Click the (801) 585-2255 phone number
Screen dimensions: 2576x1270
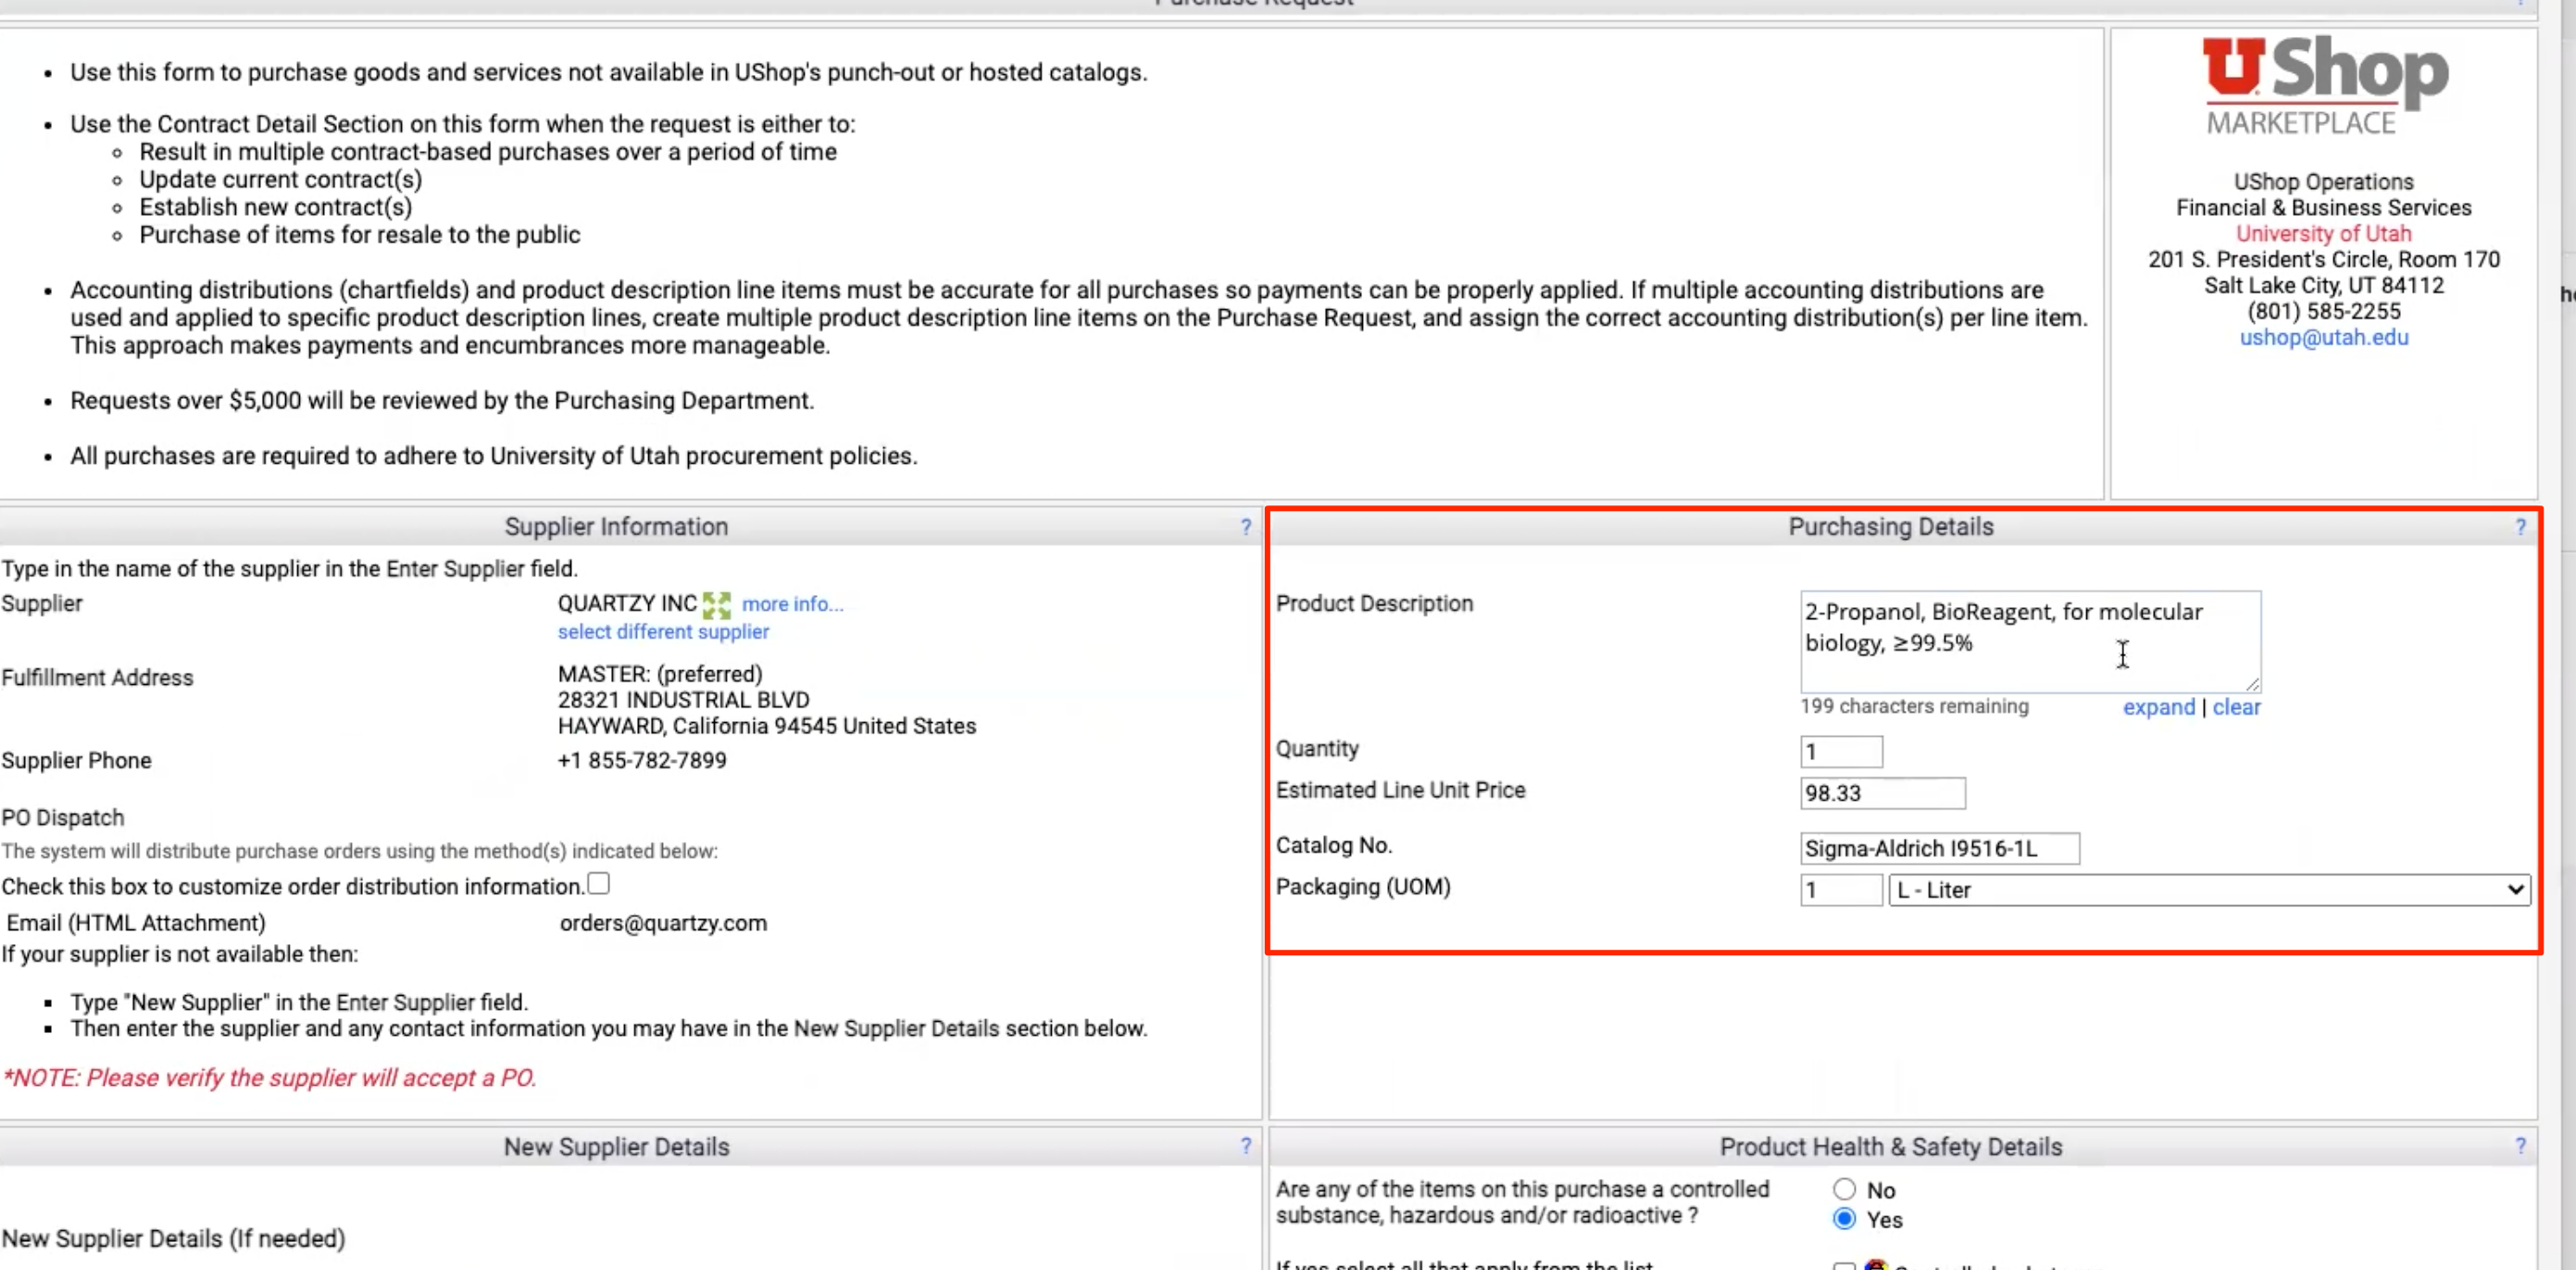pyautogui.click(x=2323, y=311)
